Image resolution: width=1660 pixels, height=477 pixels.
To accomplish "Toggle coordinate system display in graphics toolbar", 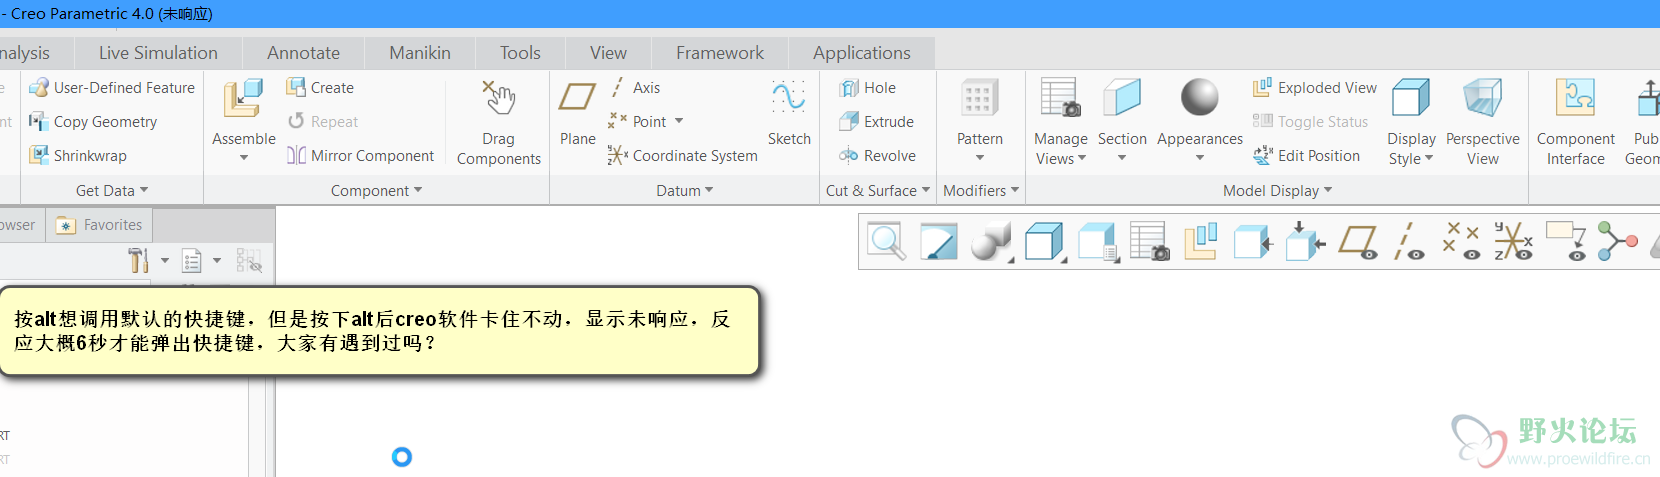I will point(1514,242).
